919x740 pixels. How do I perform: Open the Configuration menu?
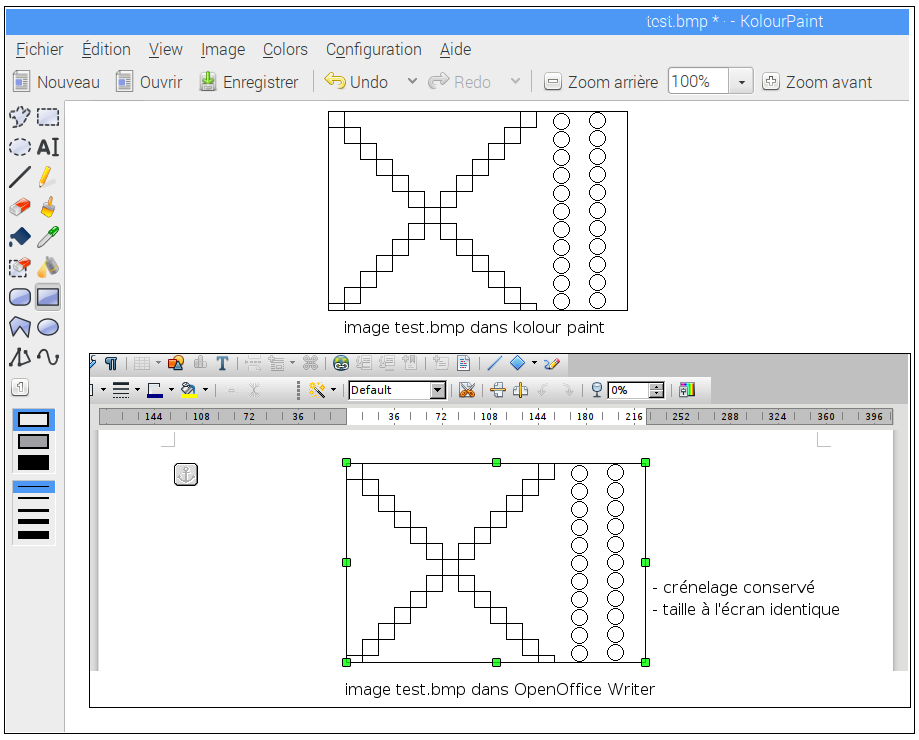(x=373, y=49)
